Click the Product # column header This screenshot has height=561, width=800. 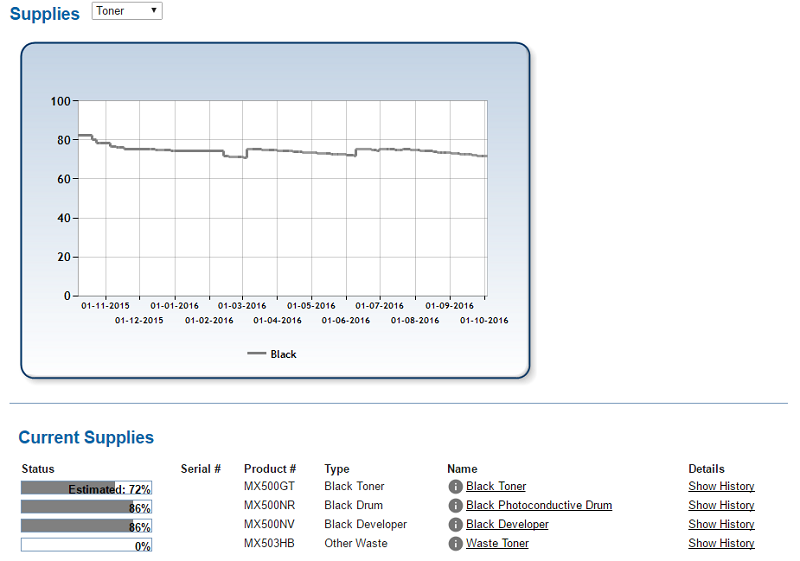(x=270, y=469)
